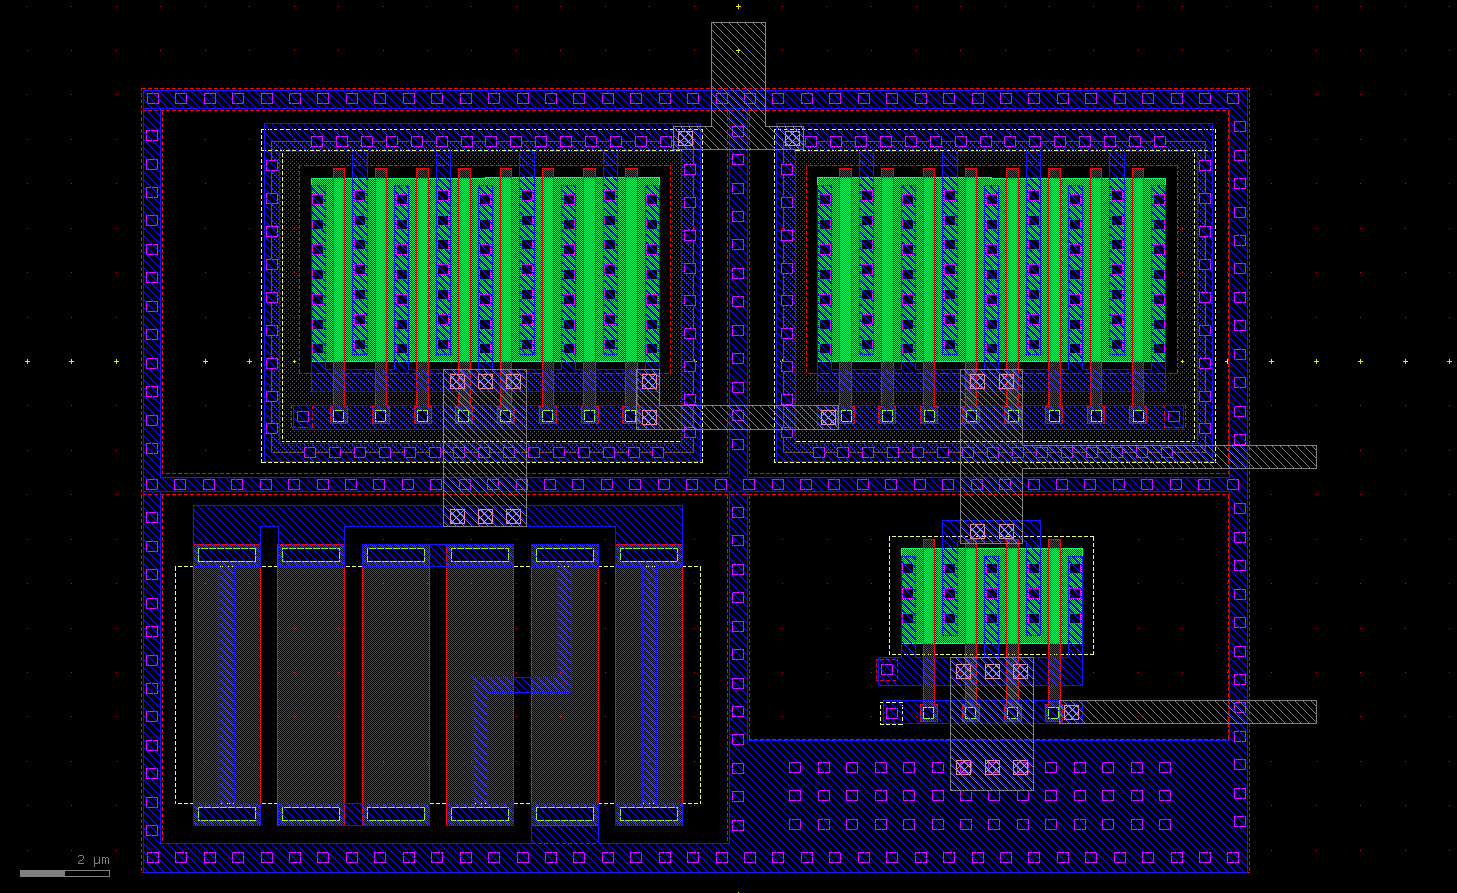Viewport: 1457px width, 893px height.
Task: Click the top-left PMOS transistor array
Action: (x=480, y=270)
